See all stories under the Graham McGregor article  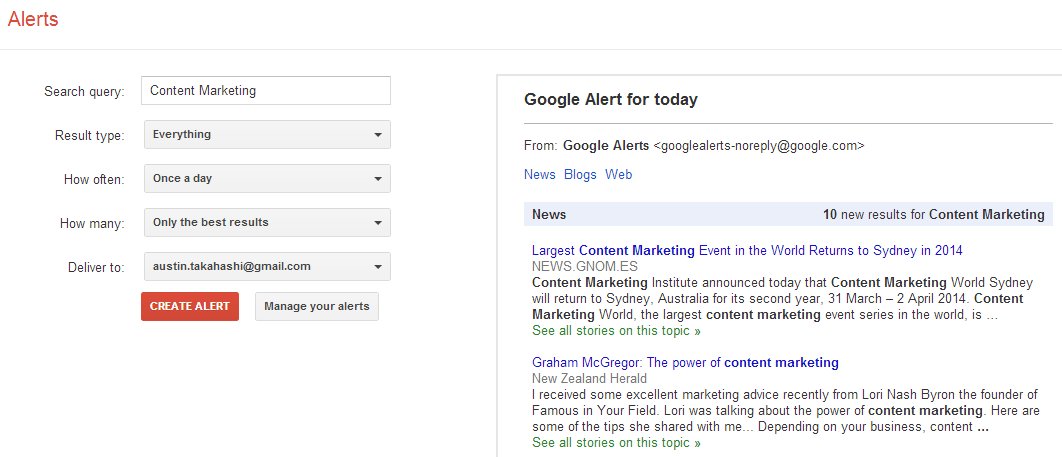coord(616,442)
